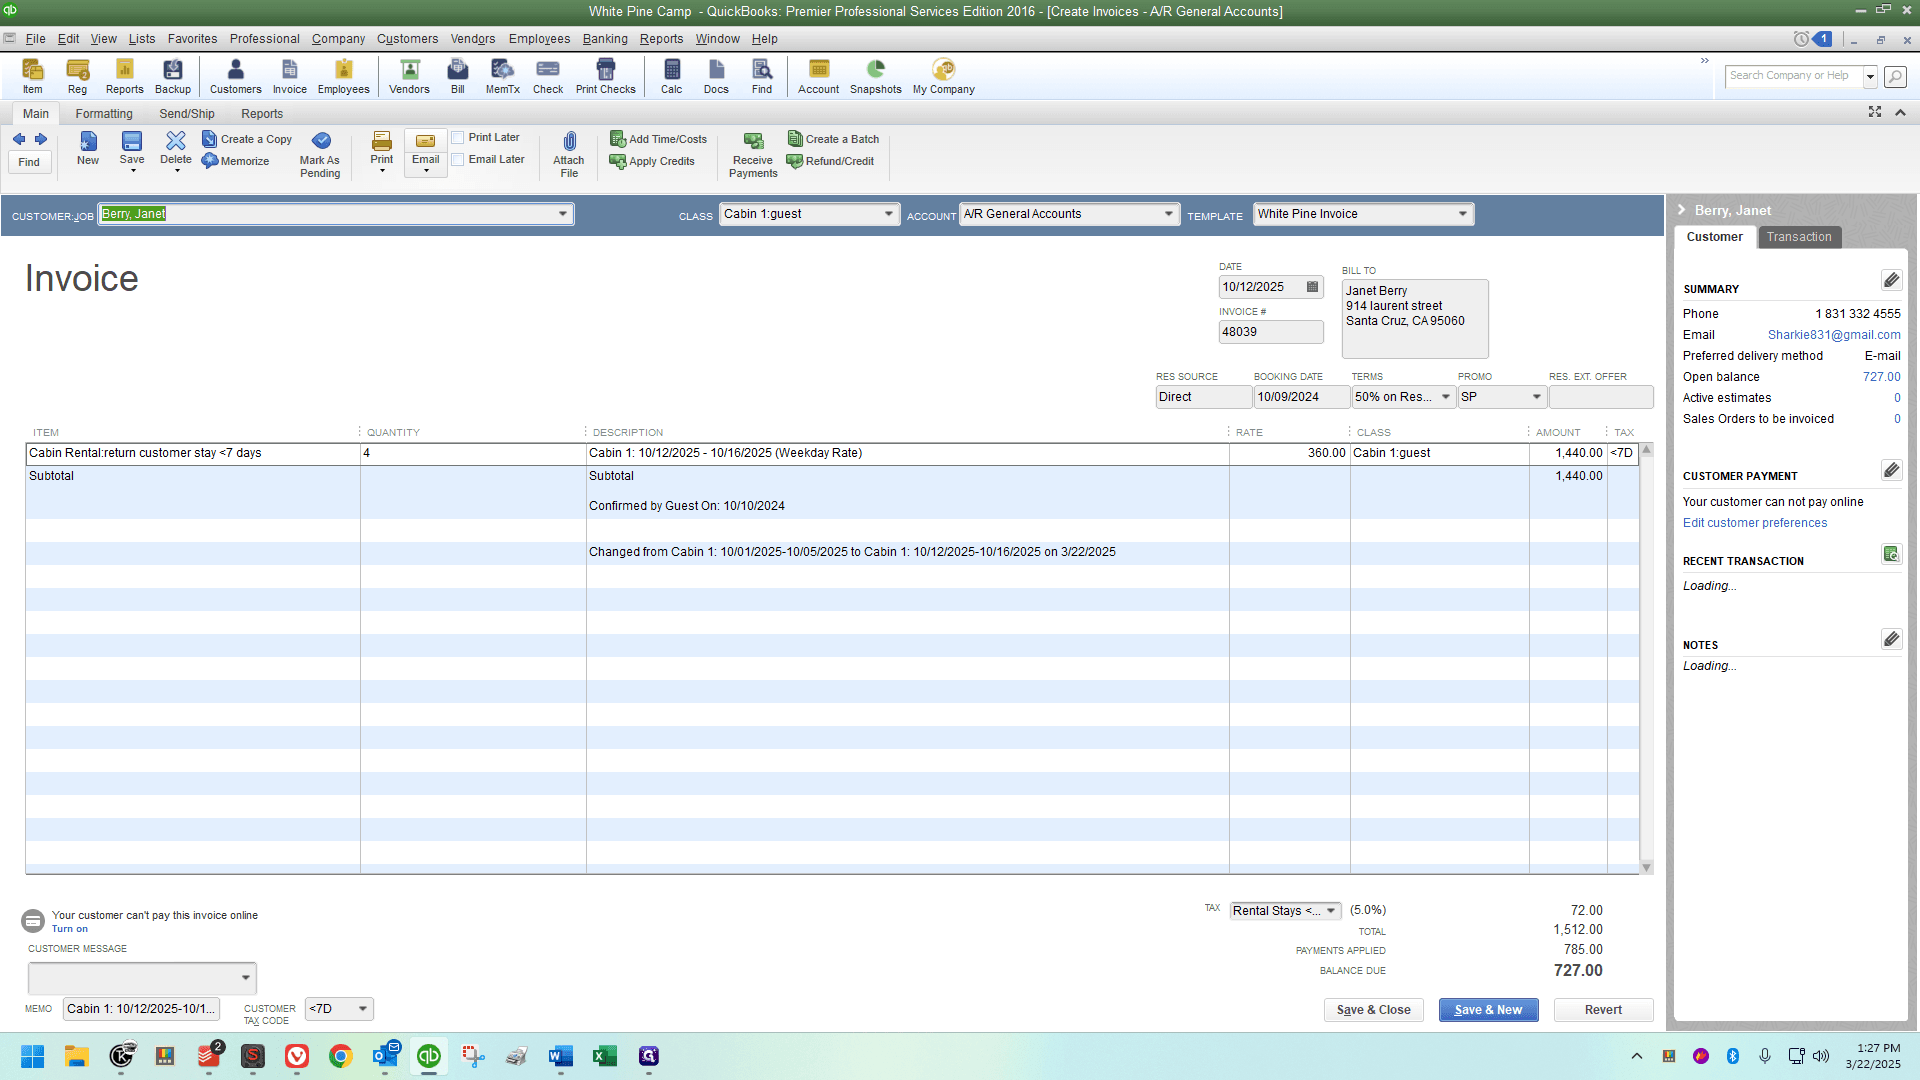1920x1080 pixels.
Task: Open the Company menu
Action: point(338,39)
